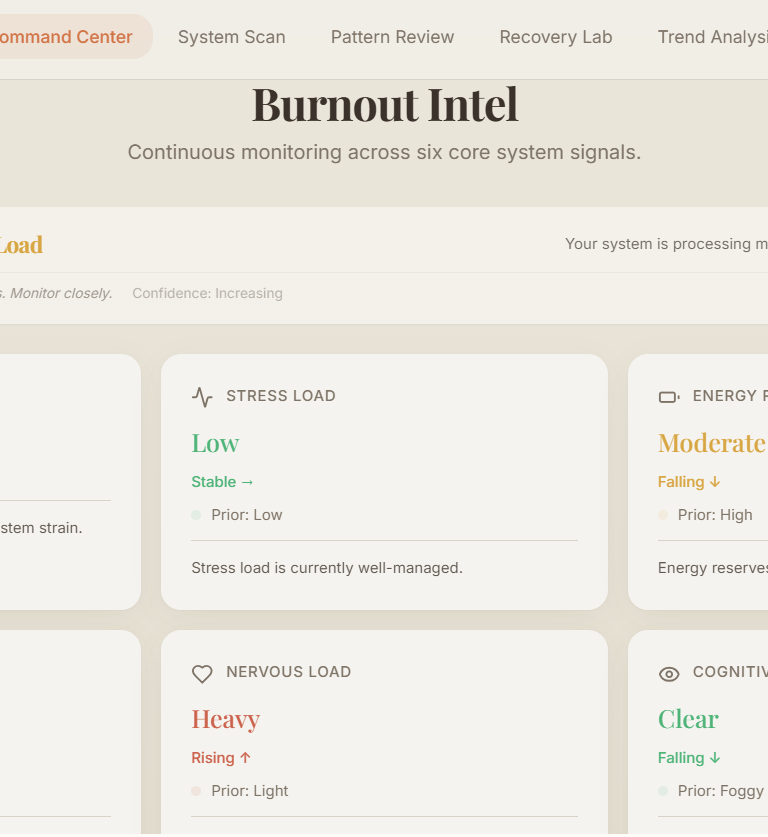Click the Cognitive eye icon
The width and height of the screenshot is (768, 837).
click(669, 674)
